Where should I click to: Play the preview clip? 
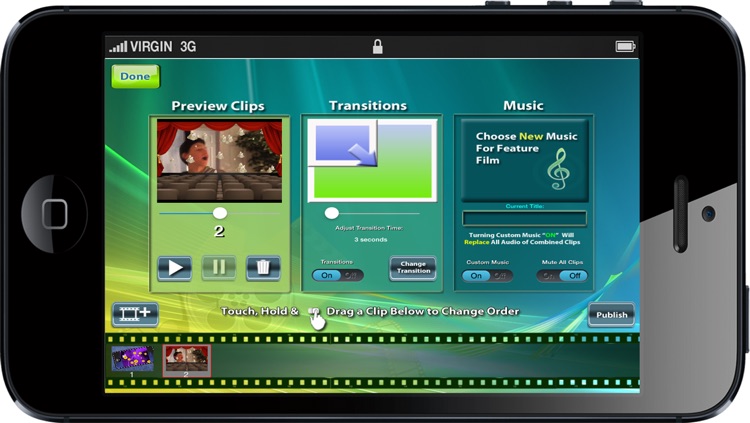[175, 267]
